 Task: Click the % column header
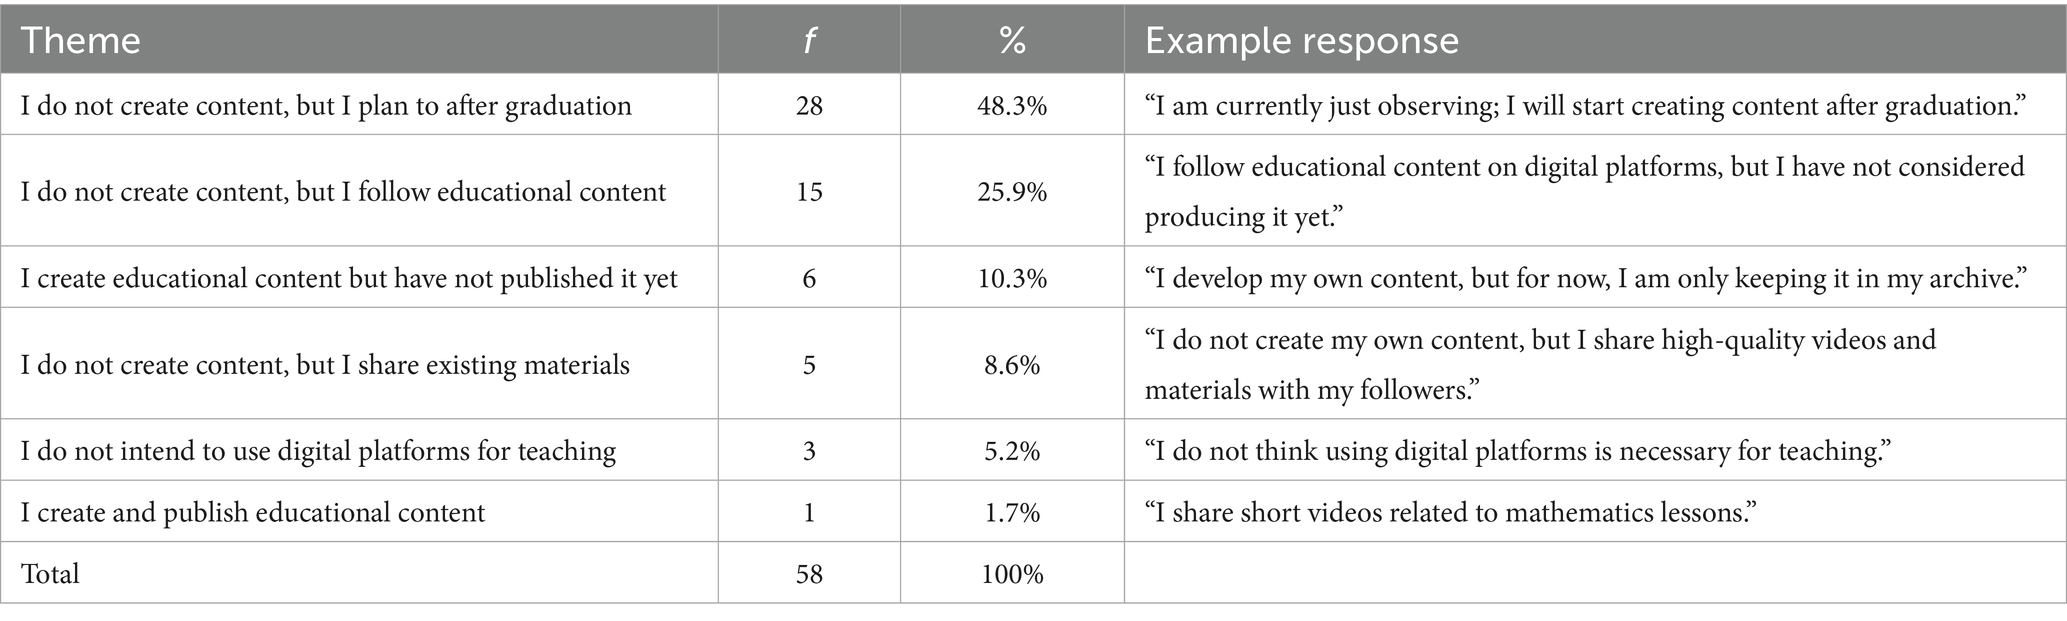pyautogui.click(x=1011, y=41)
